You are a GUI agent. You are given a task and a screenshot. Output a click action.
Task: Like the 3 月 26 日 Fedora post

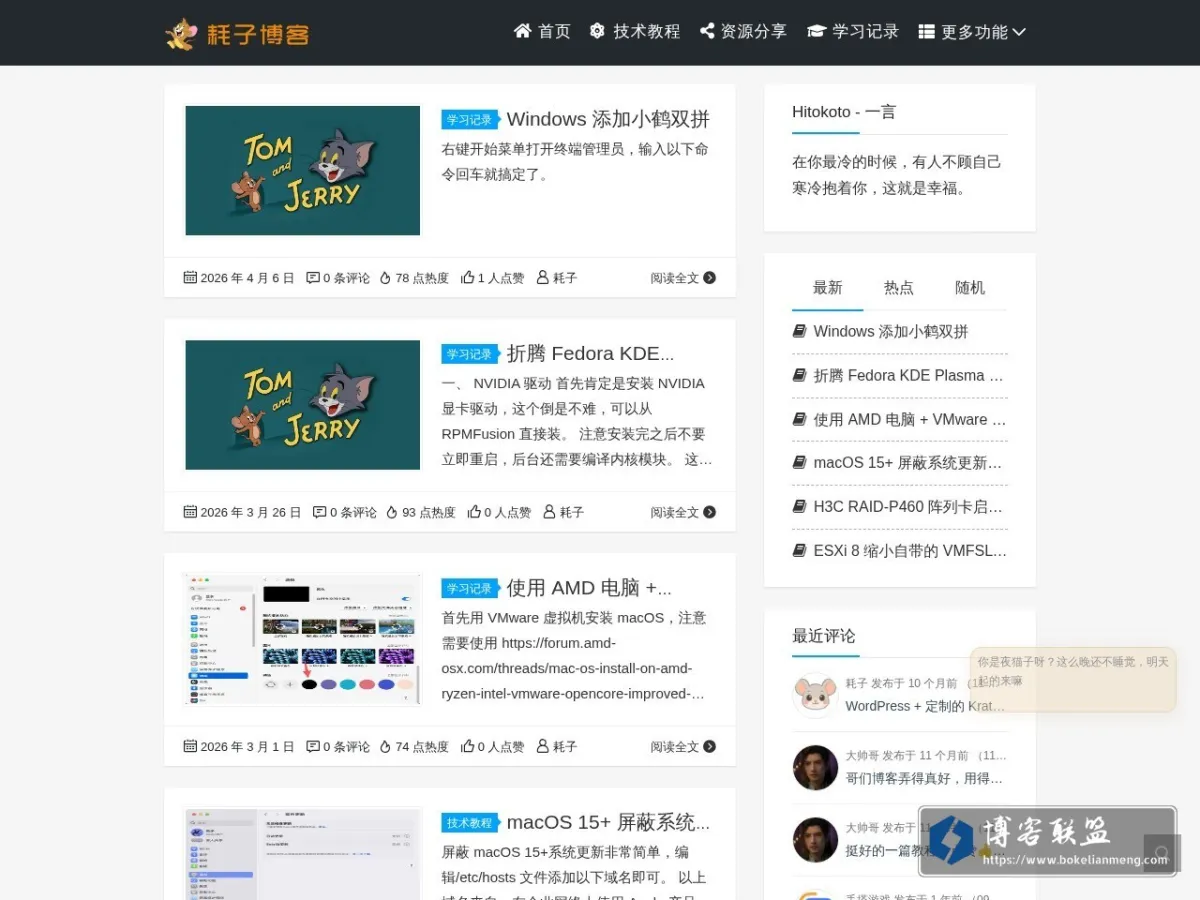tap(499, 512)
